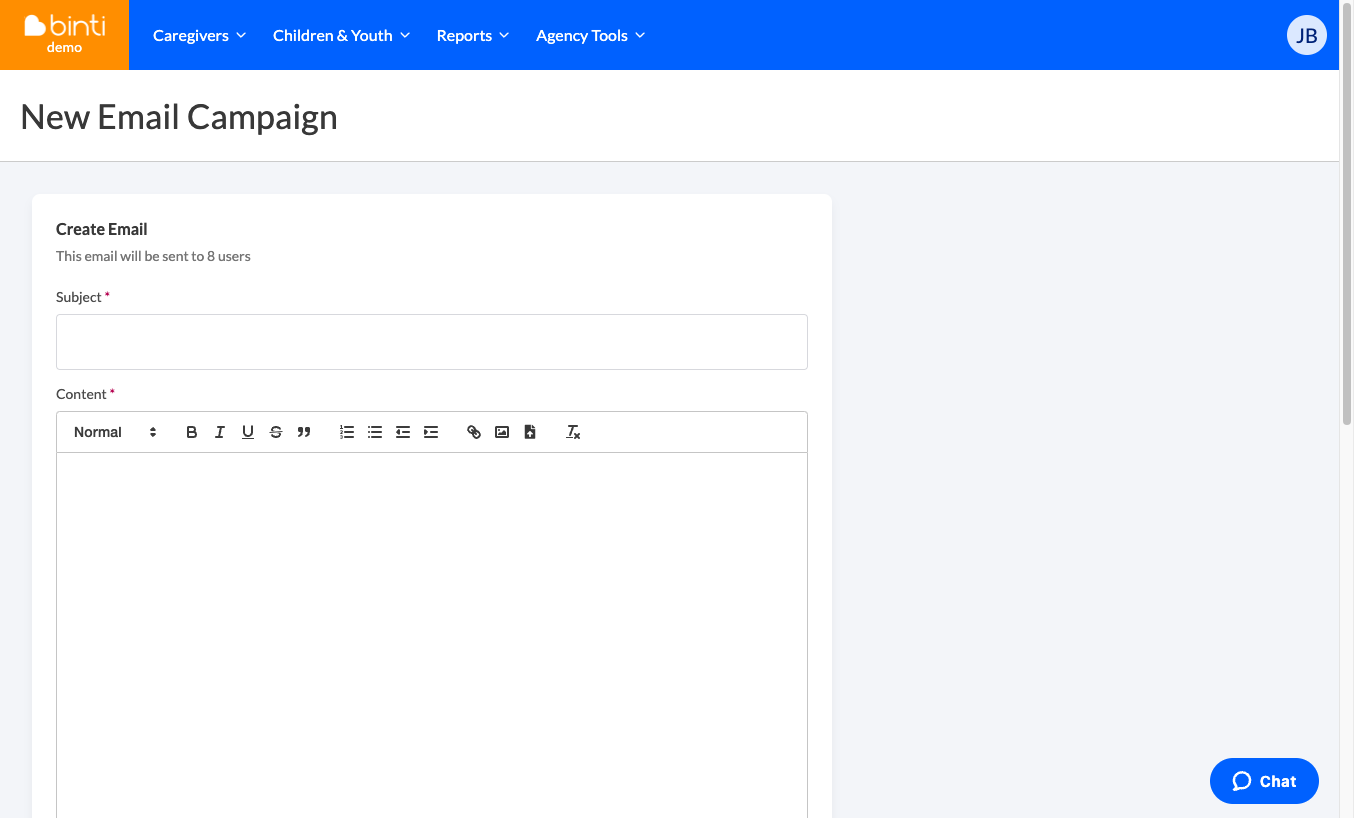This screenshot has width=1354, height=818.
Task: Increase indent of selected text
Action: pyautogui.click(x=431, y=432)
